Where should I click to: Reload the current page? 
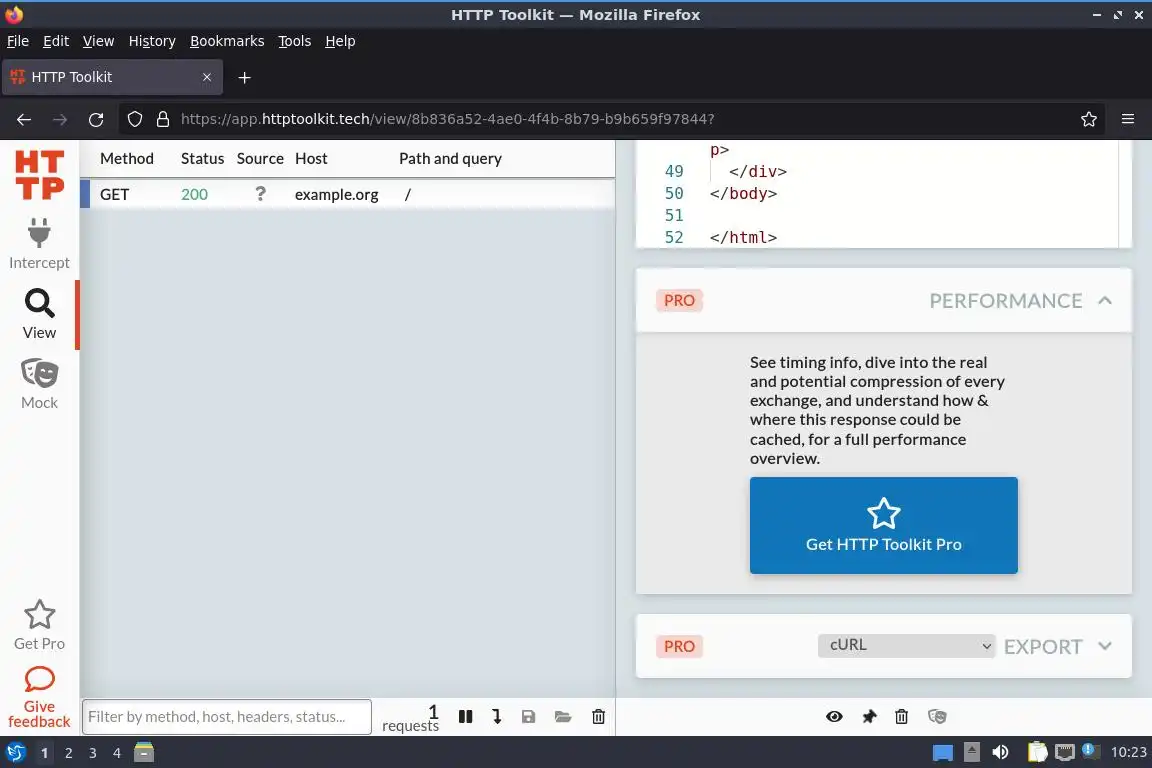[96, 119]
